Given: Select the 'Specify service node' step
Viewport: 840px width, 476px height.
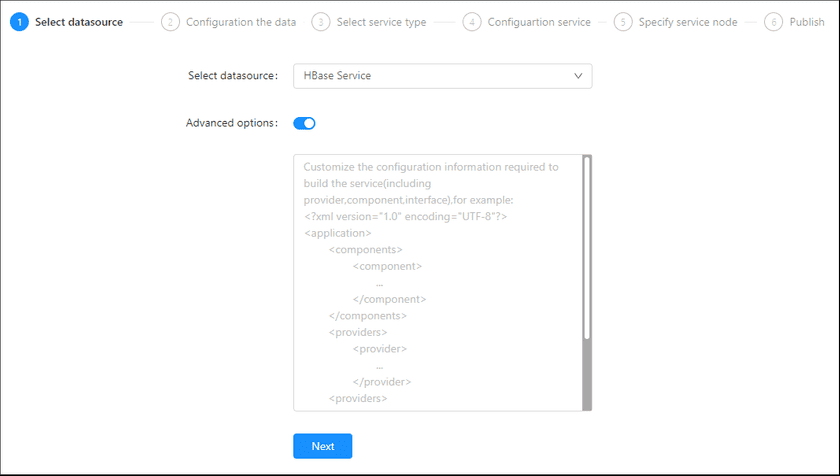Looking at the screenshot, I should [688, 22].
